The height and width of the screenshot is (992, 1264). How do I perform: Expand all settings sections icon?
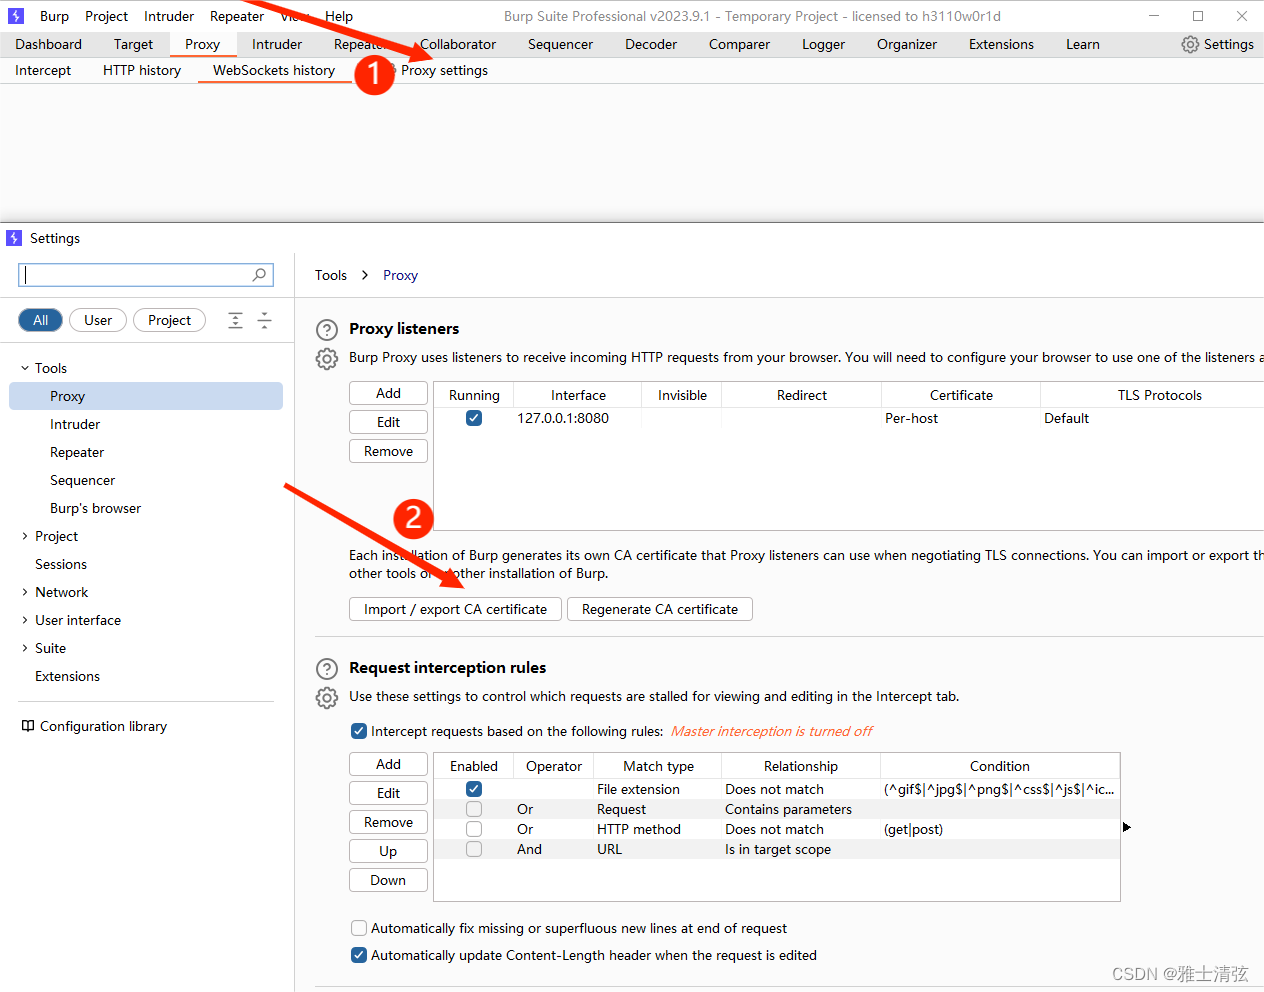(x=235, y=320)
